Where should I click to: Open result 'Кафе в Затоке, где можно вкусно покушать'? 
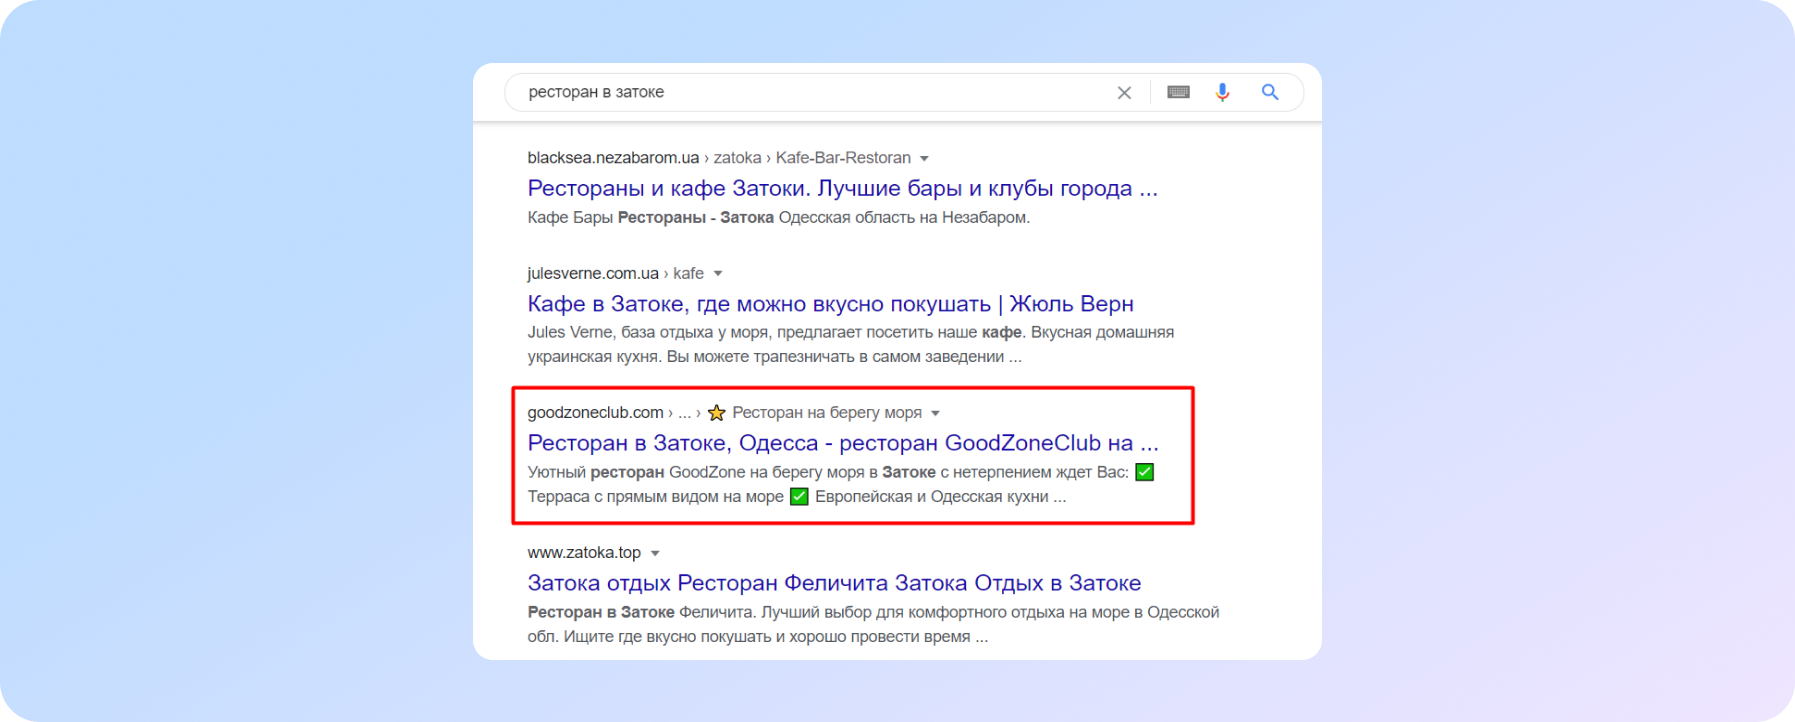830,304
